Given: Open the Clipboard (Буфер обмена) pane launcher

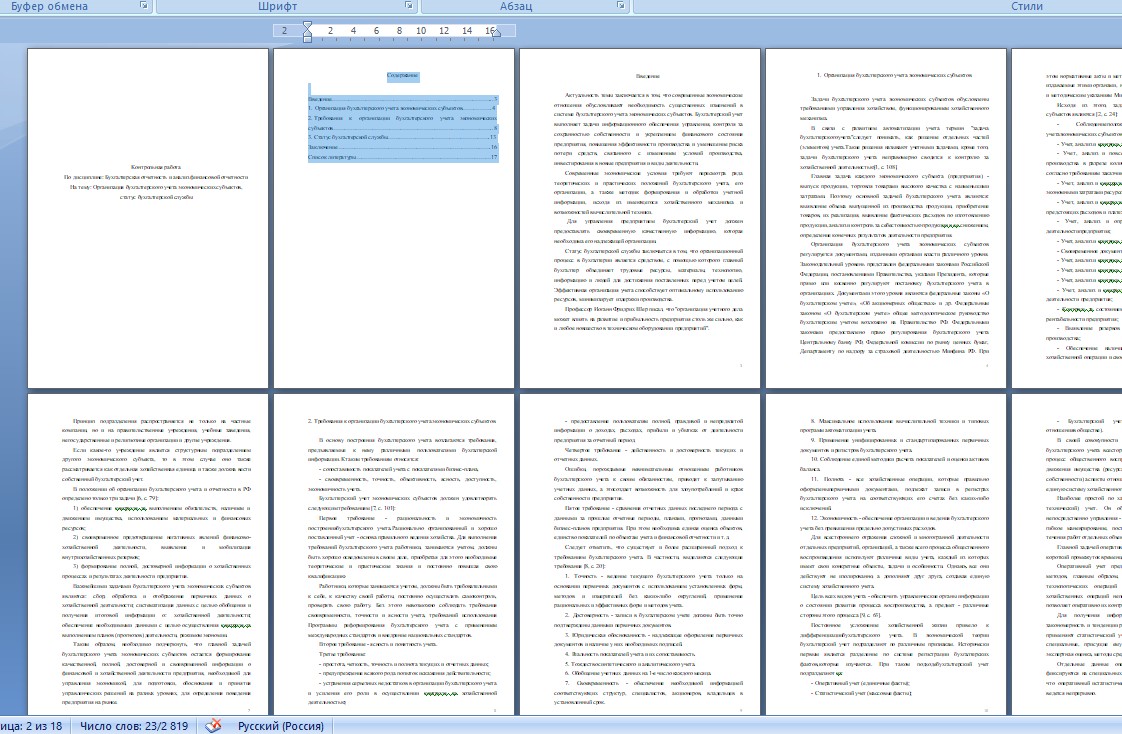Looking at the screenshot, I should point(144,6).
